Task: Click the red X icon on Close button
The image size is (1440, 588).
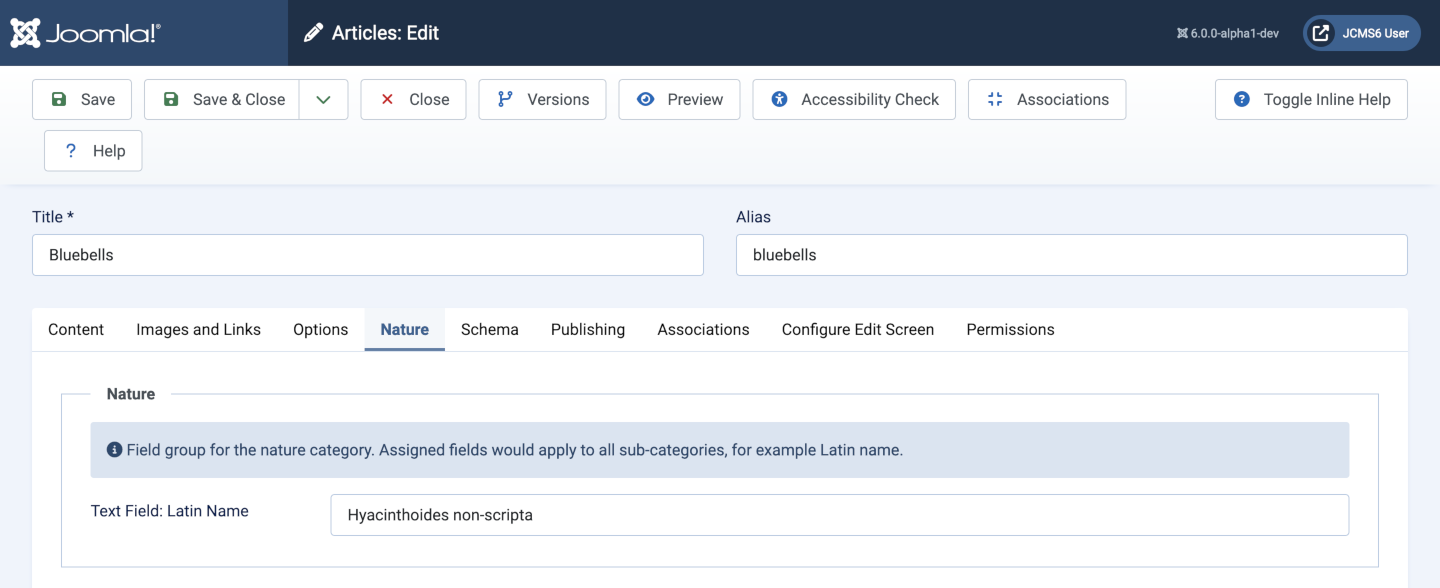Action: [x=388, y=99]
